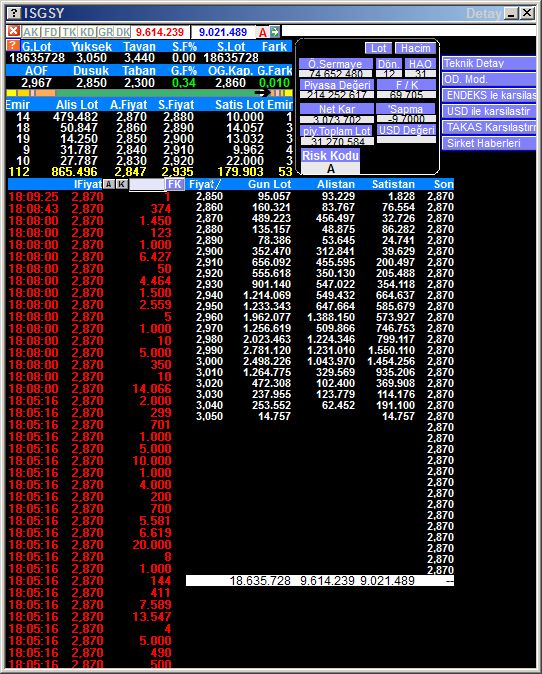Switch to the Lot view
This screenshot has height=674, width=542.
[378, 48]
